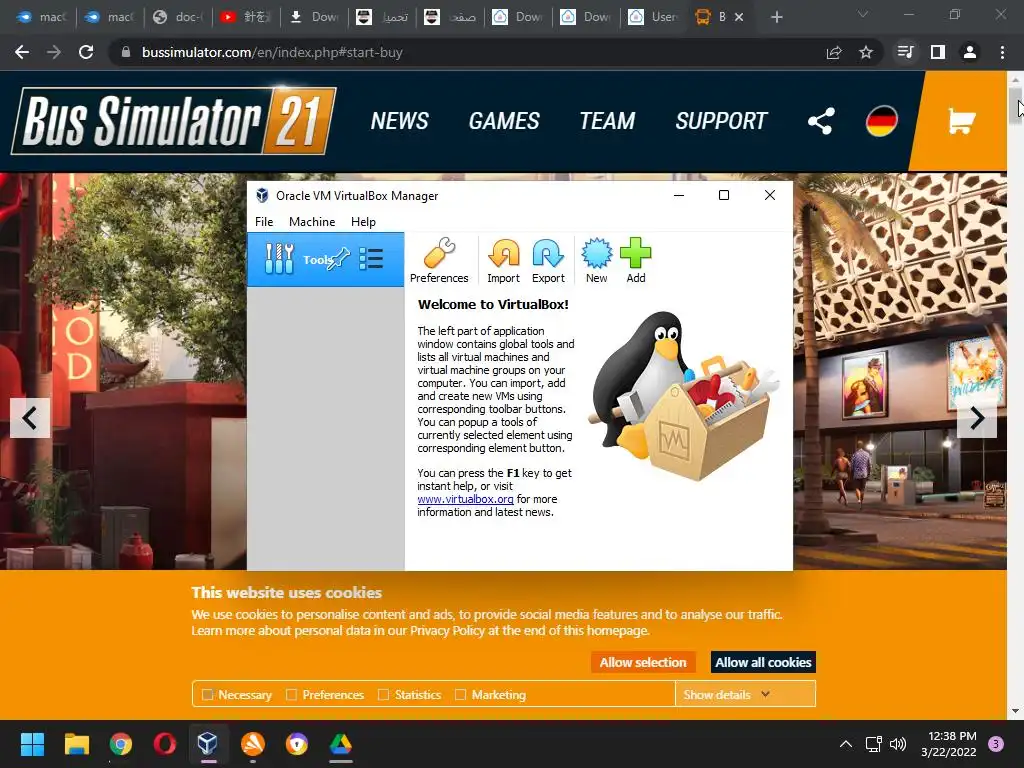
Task: Click the page scrollbar down arrow
Action: tap(1015, 711)
